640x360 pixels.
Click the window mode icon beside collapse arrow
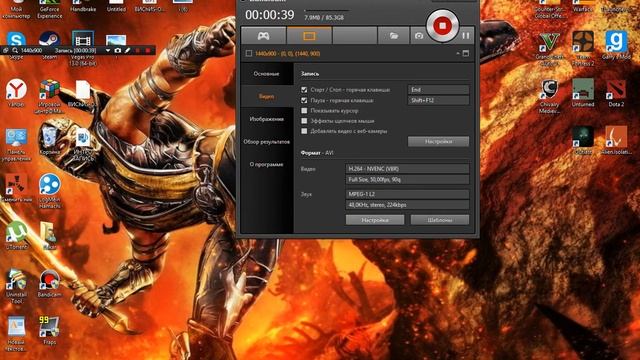click(466, 53)
